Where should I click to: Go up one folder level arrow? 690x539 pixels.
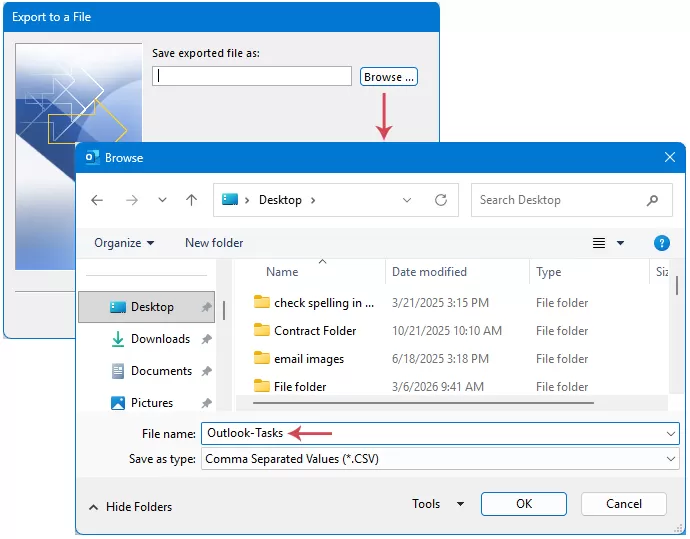pos(191,200)
